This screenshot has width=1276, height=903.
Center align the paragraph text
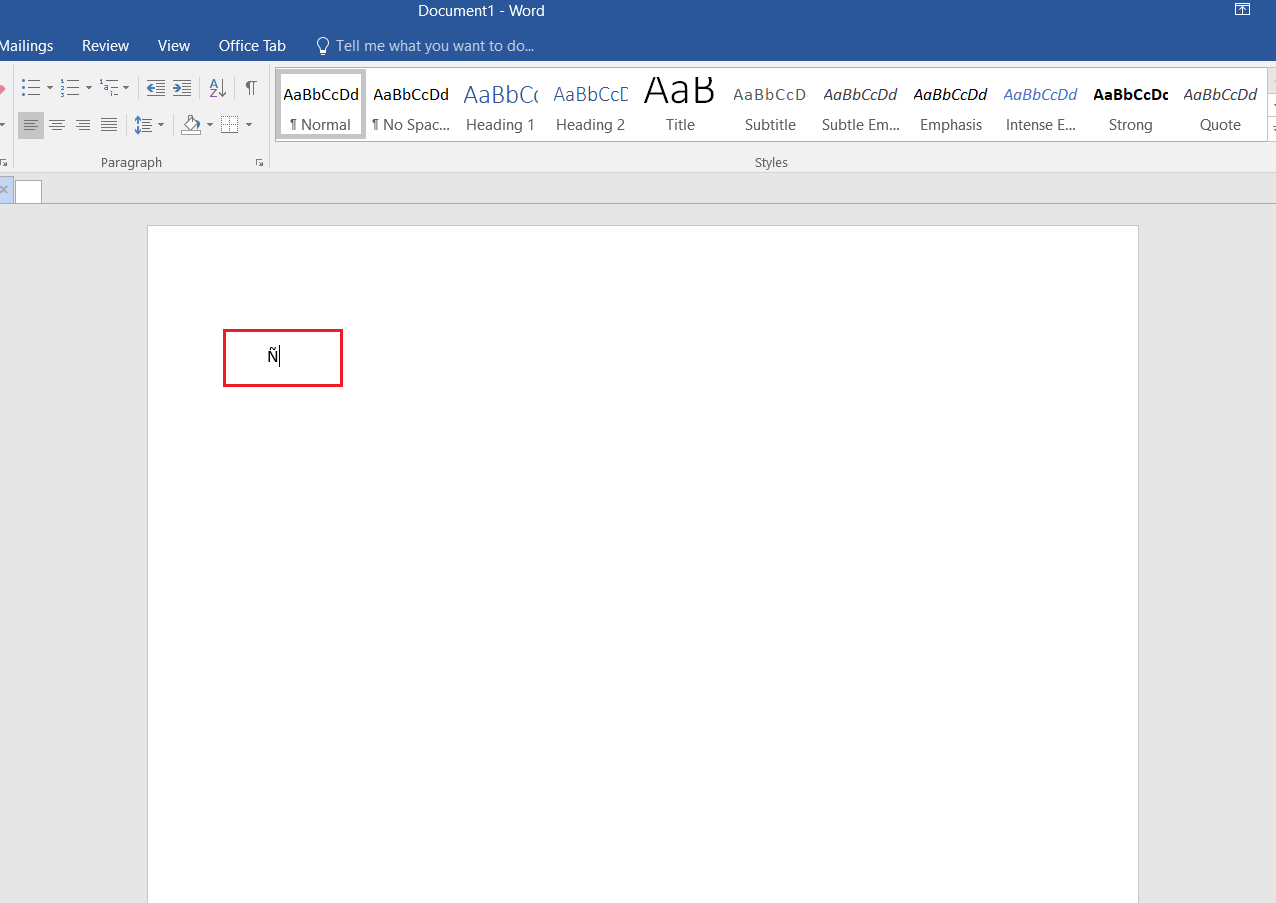coord(57,125)
